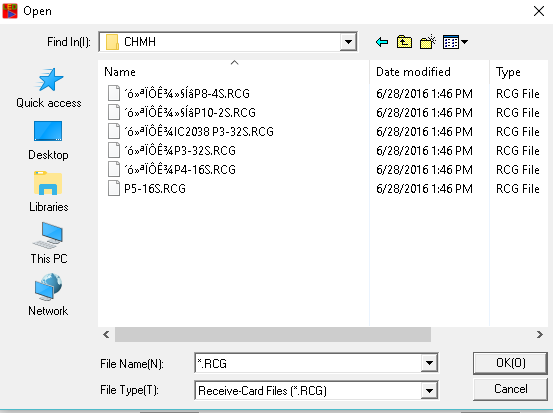Expand the File Type dropdown
Image resolution: width=553 pixels, height=413 pixels.
pos(429,390)
